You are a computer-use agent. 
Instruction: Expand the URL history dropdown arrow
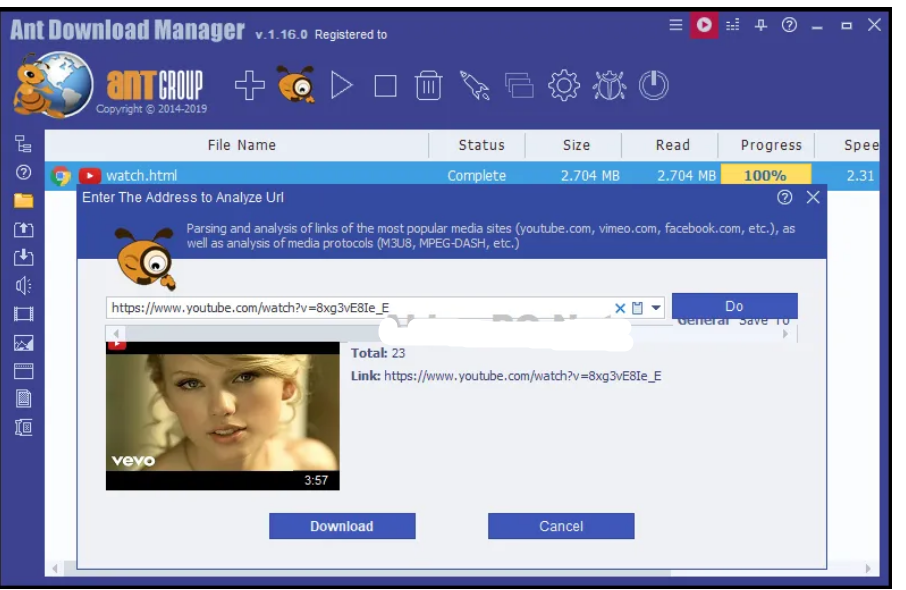657,308
